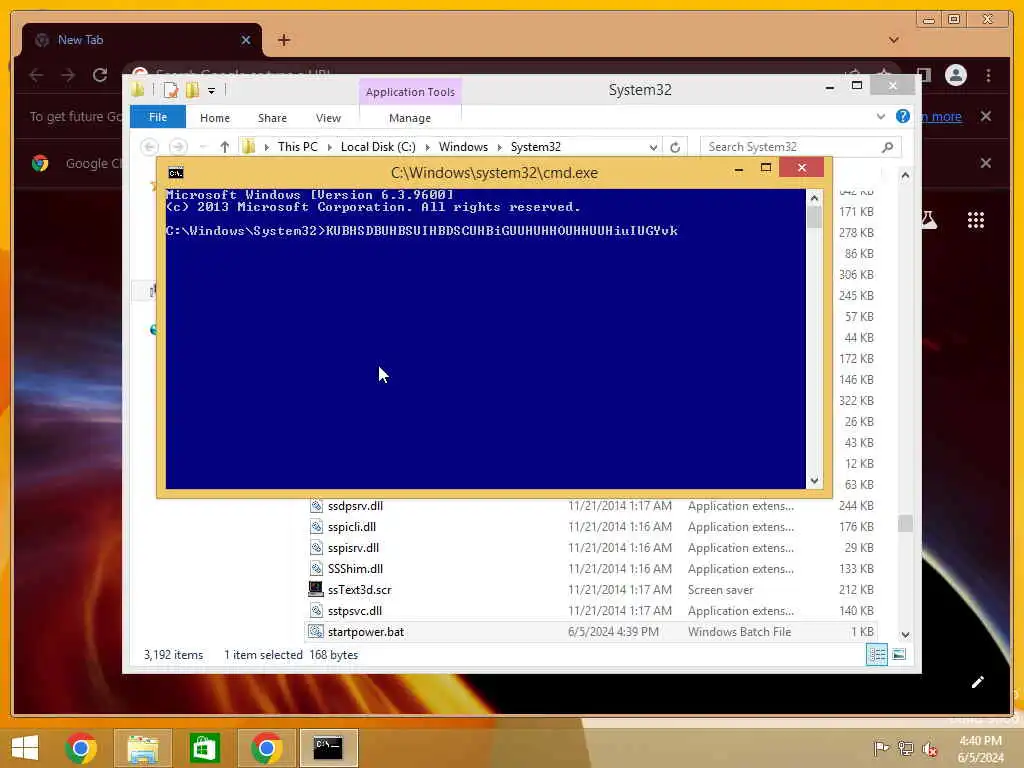Viewport: 1024px width, 768px height.
Task: Open the Share ribbon tab
Action: coord(272,118)
